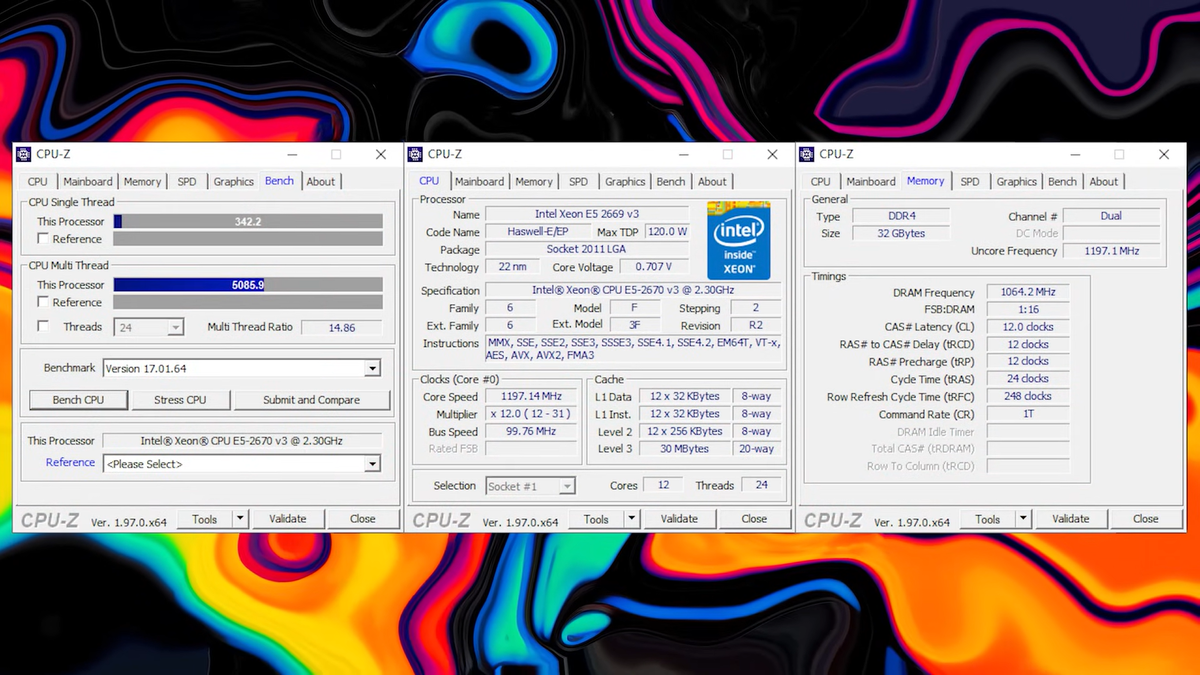Click the CPU-Z icon in Bench window title bar
1200x675 pixels.
pos(25,154)
